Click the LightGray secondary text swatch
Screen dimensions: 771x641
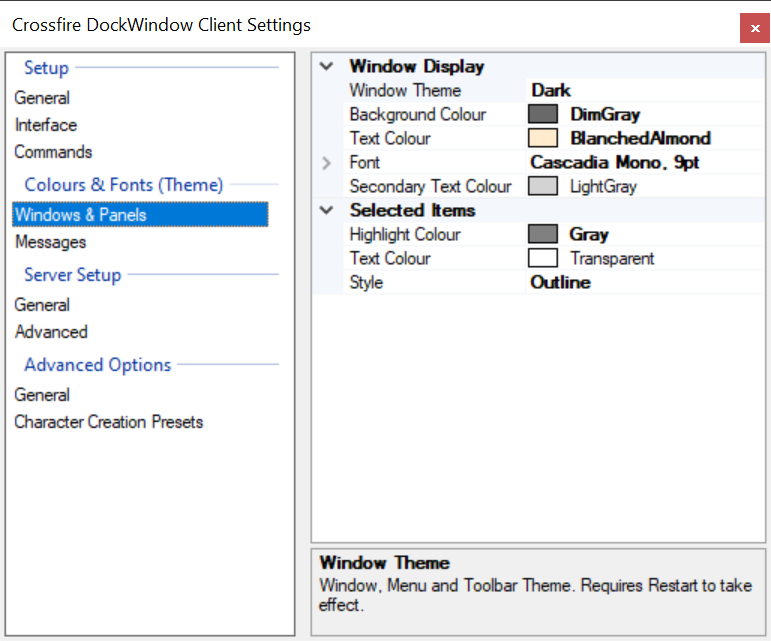click(543, 186)
